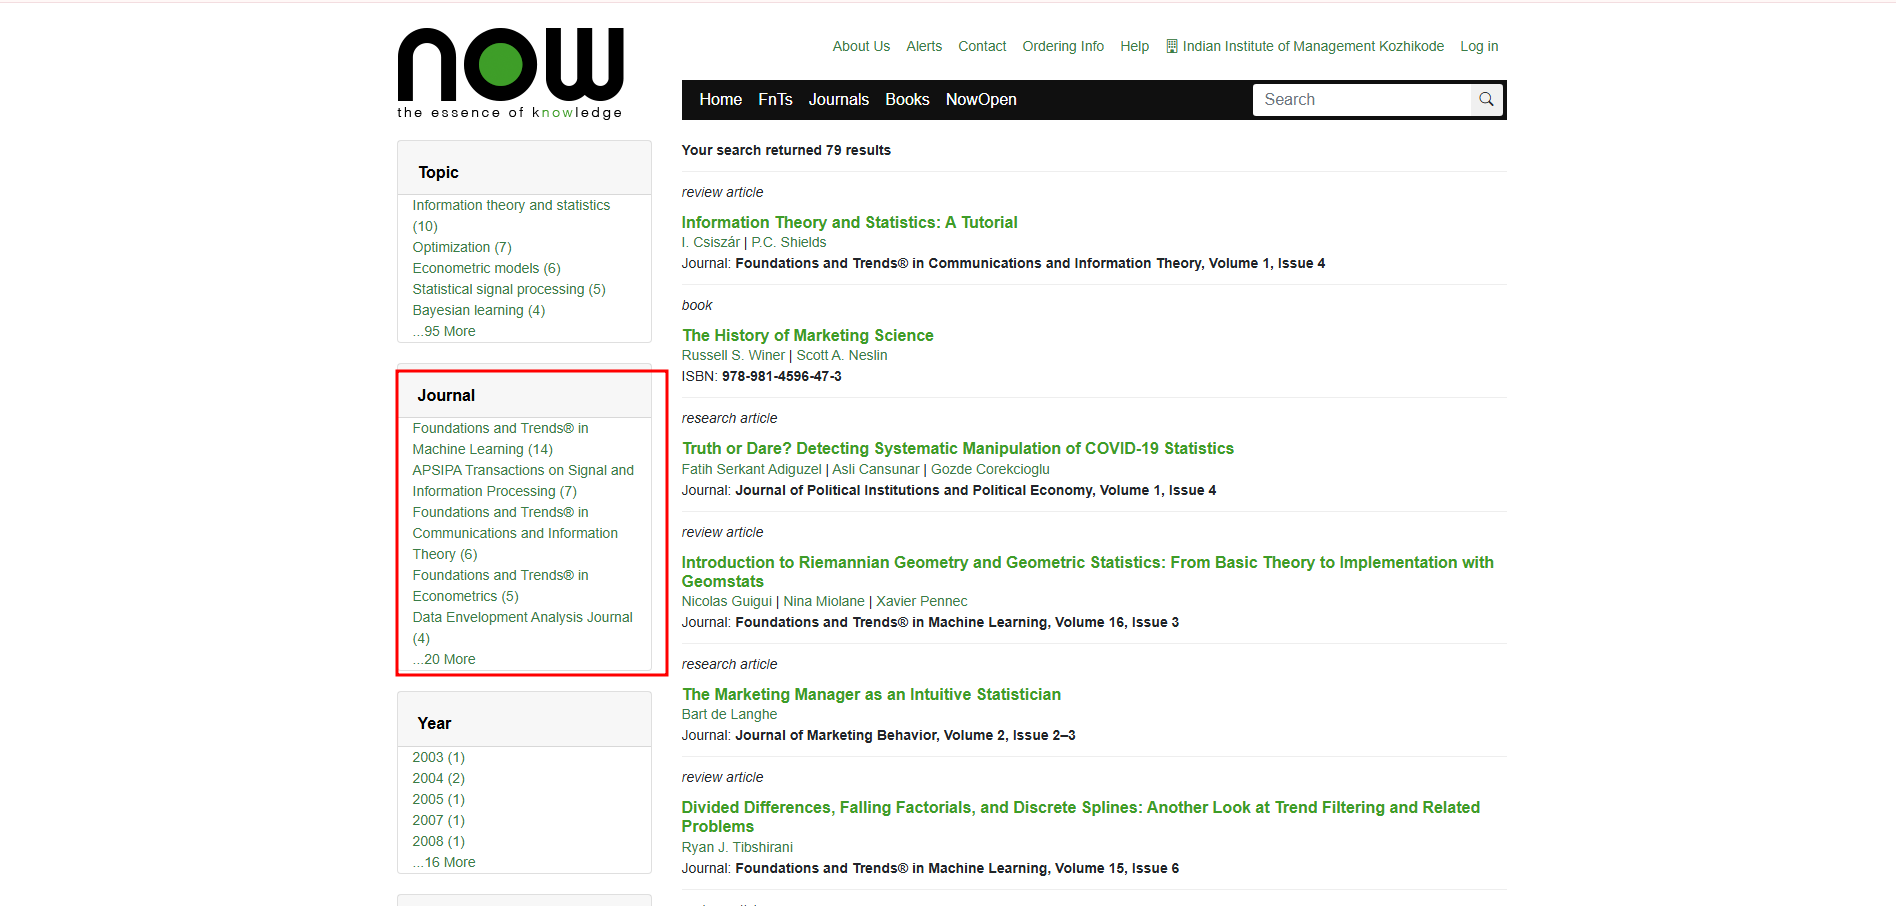1896x906 pixels.
Task: Open The History of Marketing Science book
Action: [x=807, y=335]
